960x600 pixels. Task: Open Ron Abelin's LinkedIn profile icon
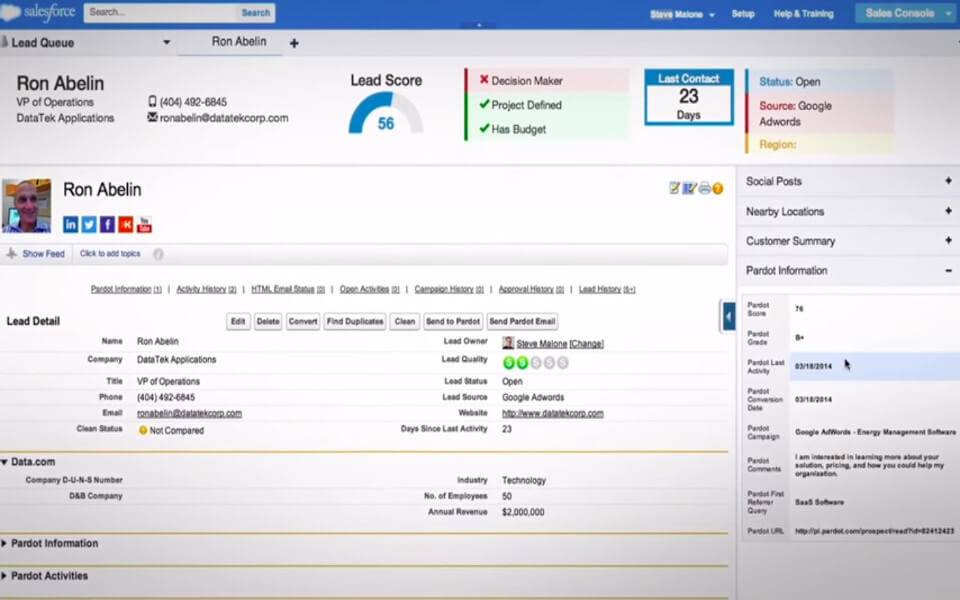[x=70, y=225]
